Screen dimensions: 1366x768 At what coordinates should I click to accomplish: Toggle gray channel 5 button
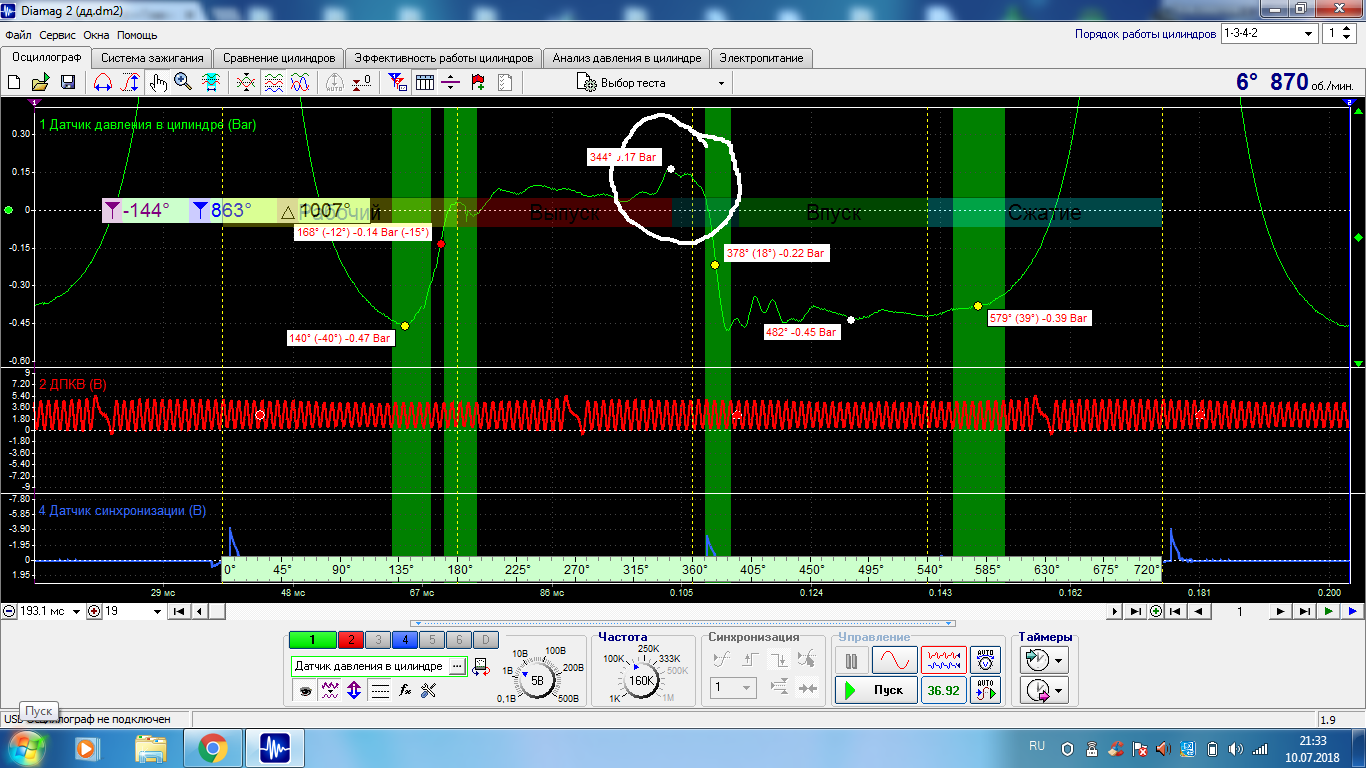[x=431, y=640]
